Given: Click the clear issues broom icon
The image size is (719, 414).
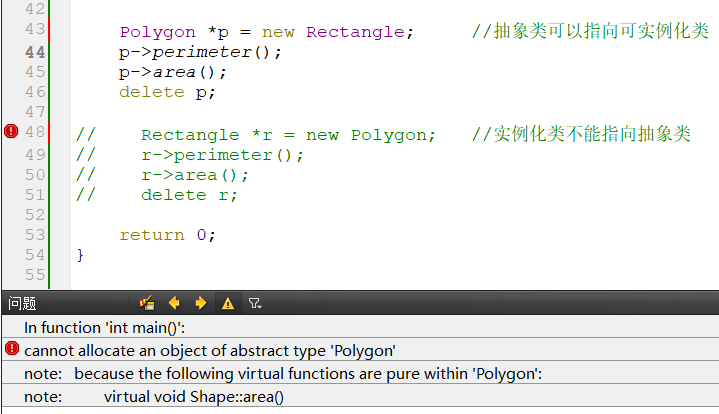Looking at the screenshot, I should click(147, 303).
